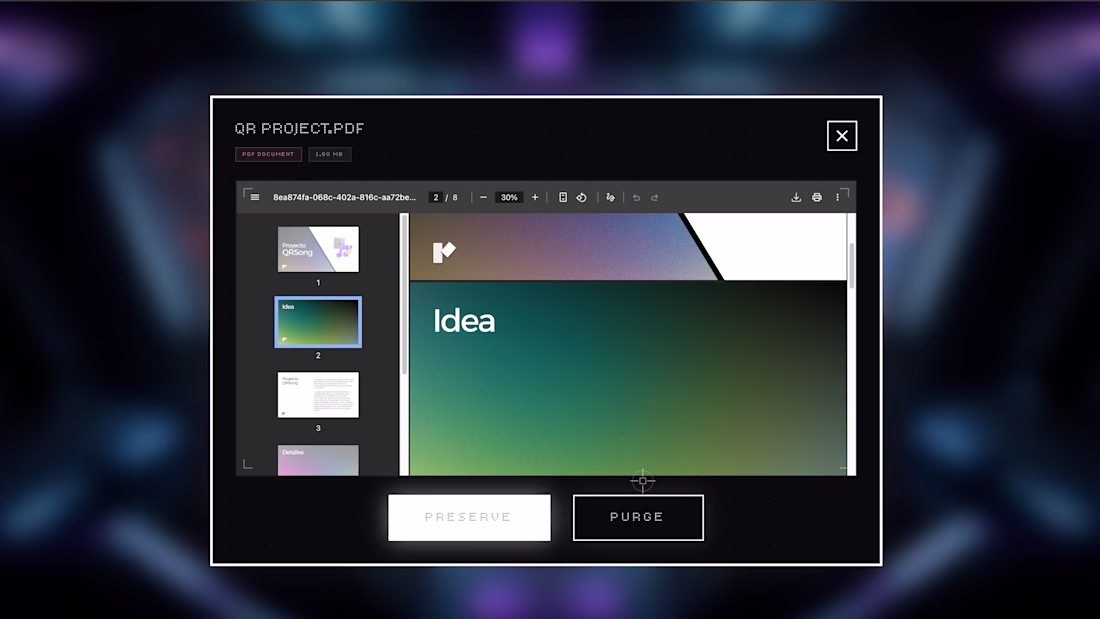The width and height of the screenshot is (1100, 619).
Task: Rotate the document counterclockwise
Action: coord(582,197)
